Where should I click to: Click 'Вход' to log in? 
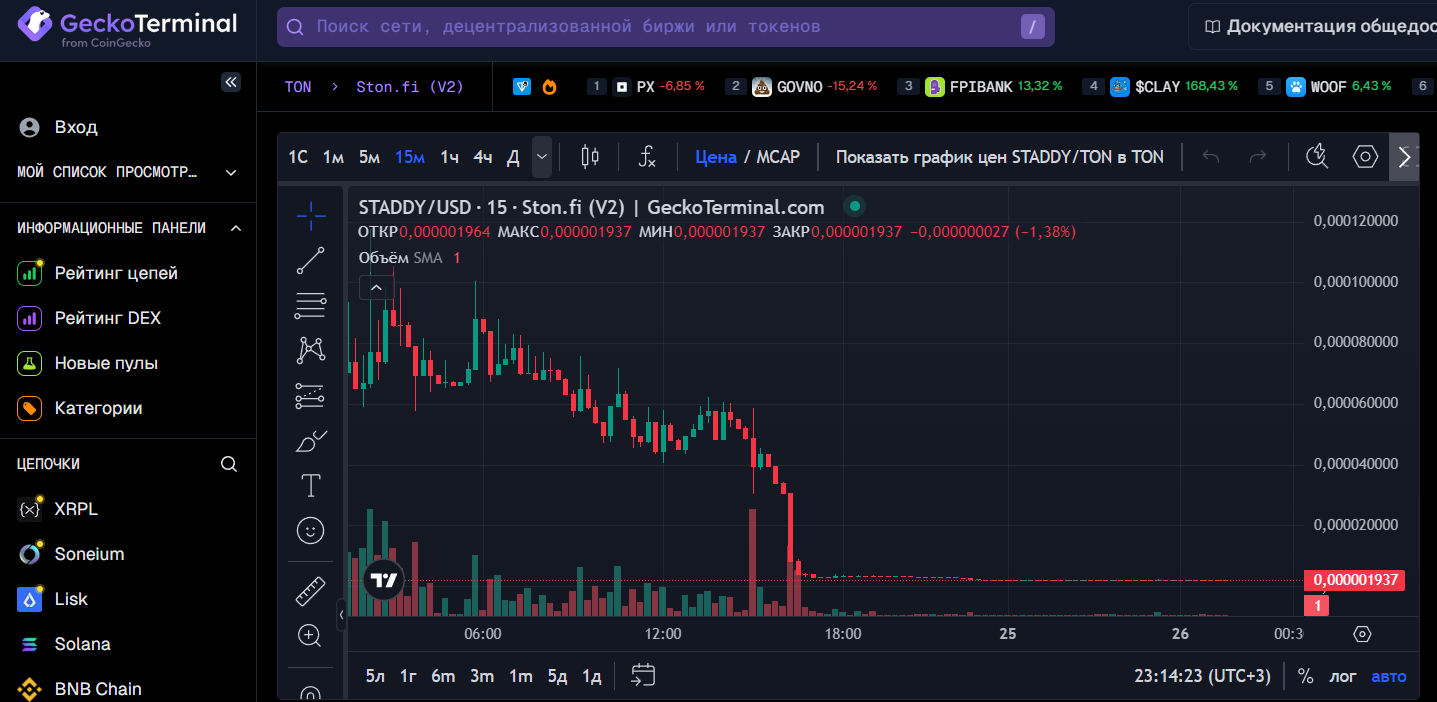coord(76,127)
